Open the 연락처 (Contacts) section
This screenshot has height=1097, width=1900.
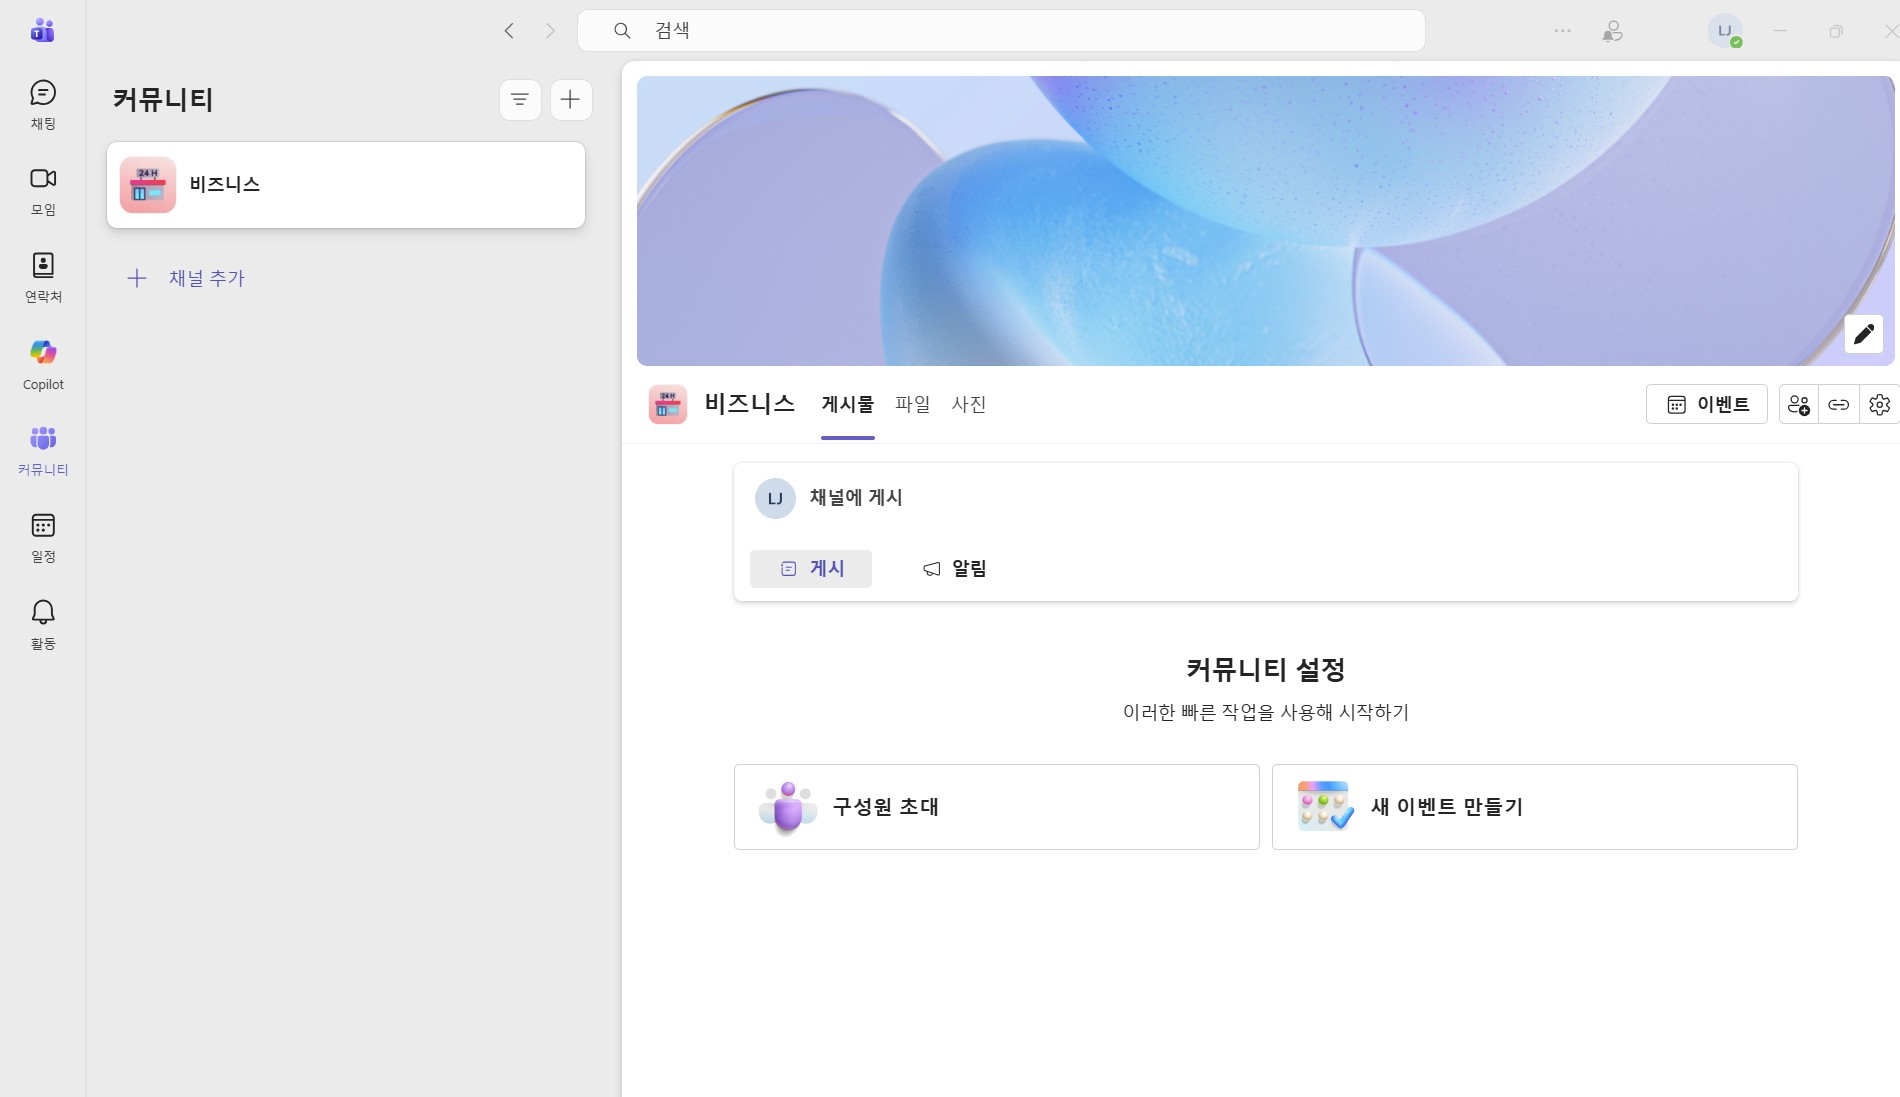pyautogui.click(x=43, y=277)
